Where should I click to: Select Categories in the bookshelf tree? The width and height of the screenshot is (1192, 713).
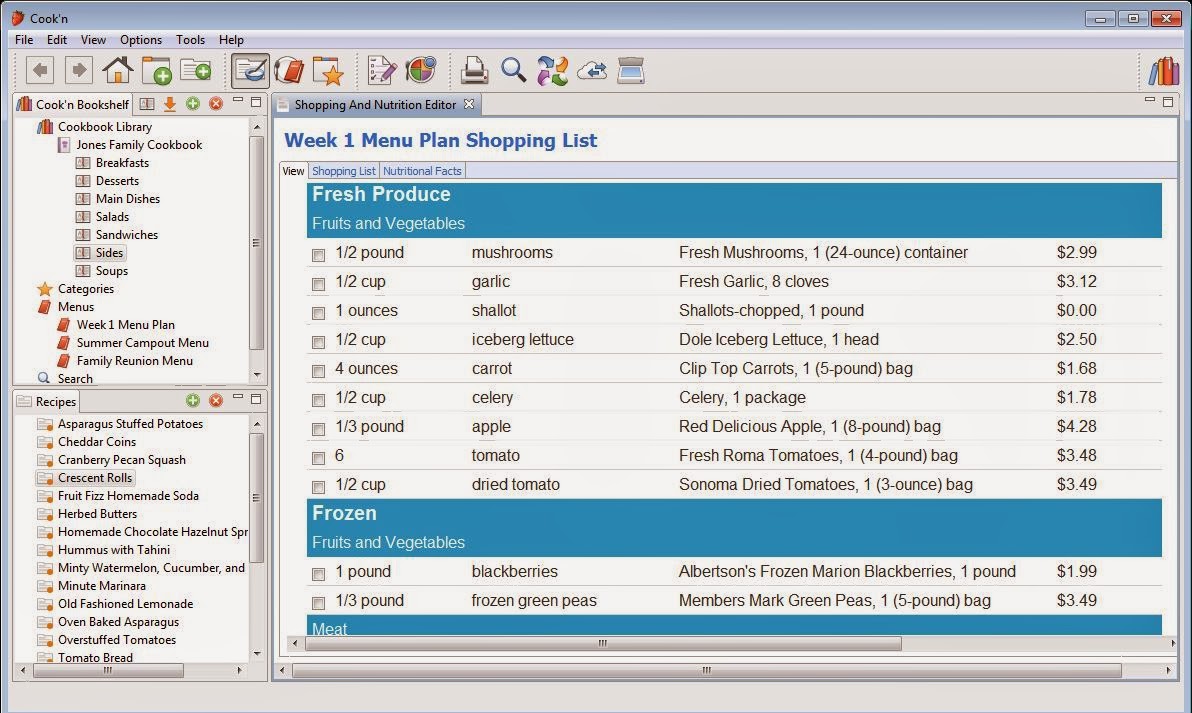86,289
